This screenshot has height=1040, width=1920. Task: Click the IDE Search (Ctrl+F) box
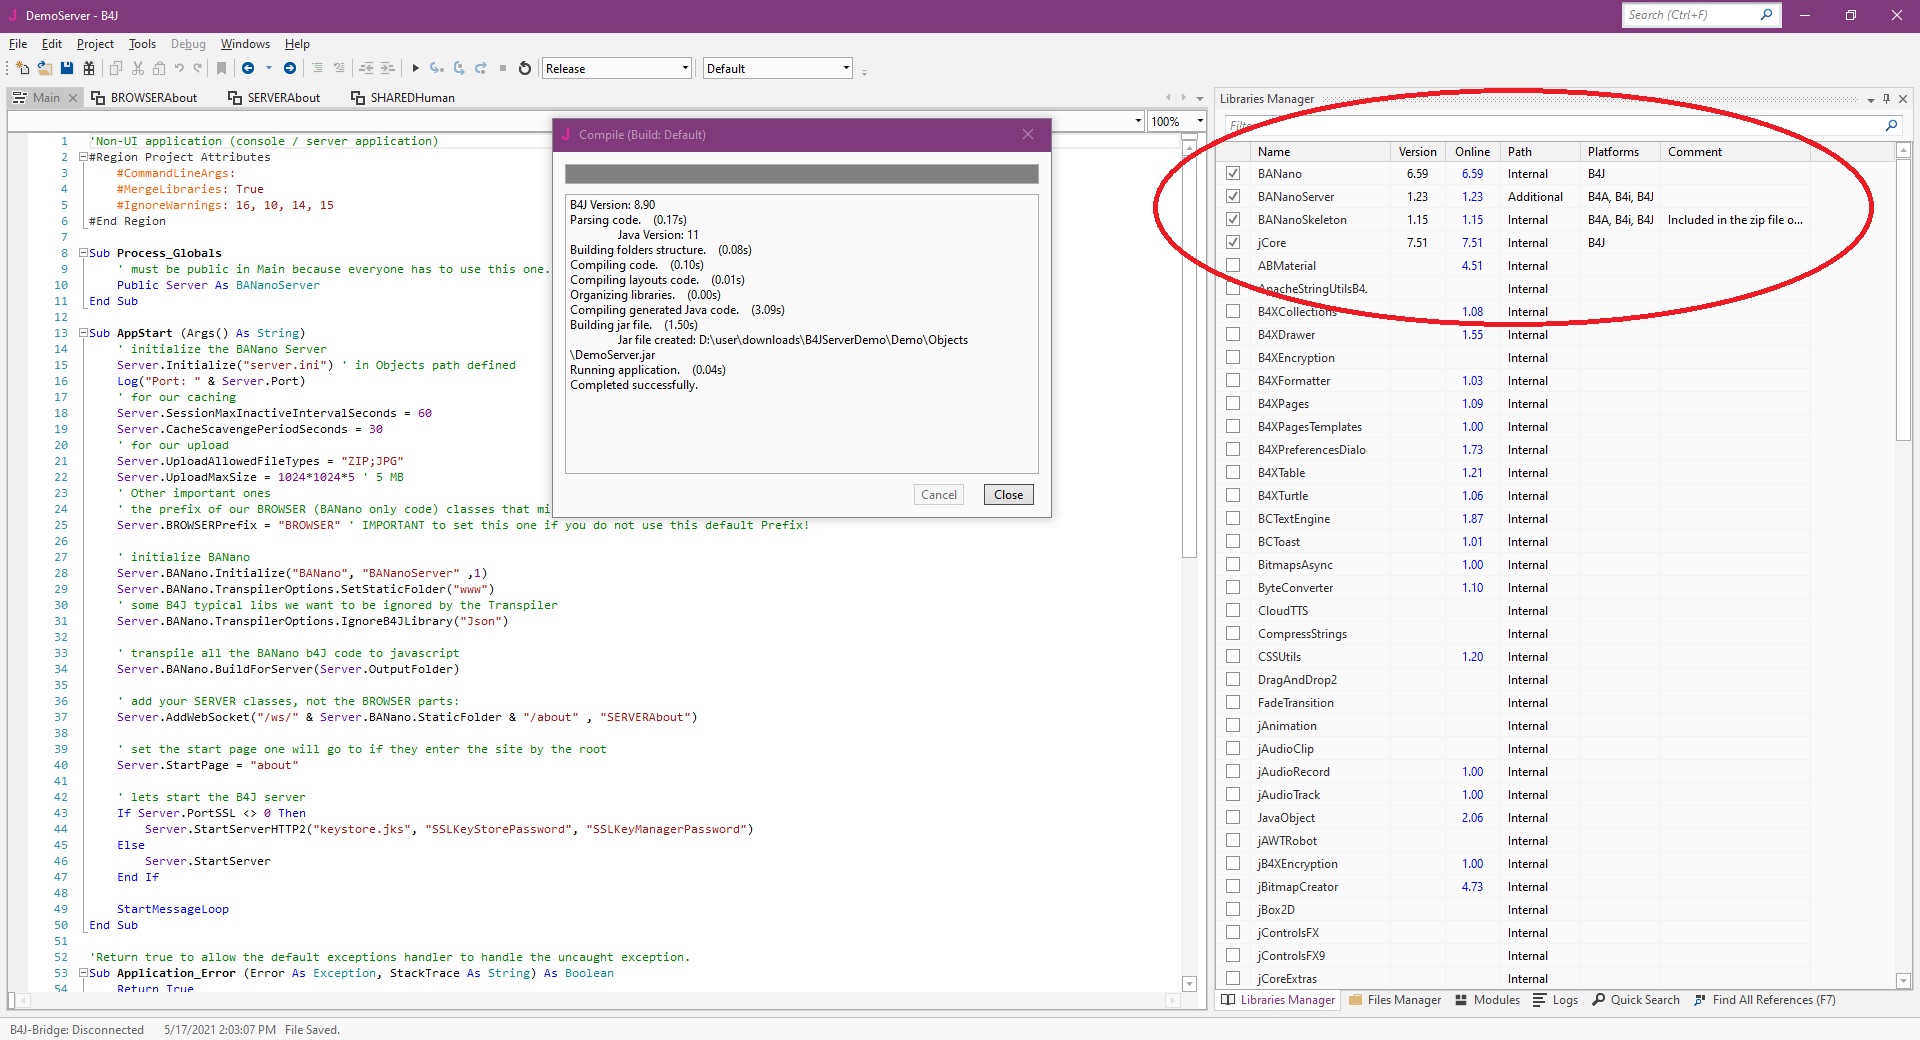point(1690,15)
